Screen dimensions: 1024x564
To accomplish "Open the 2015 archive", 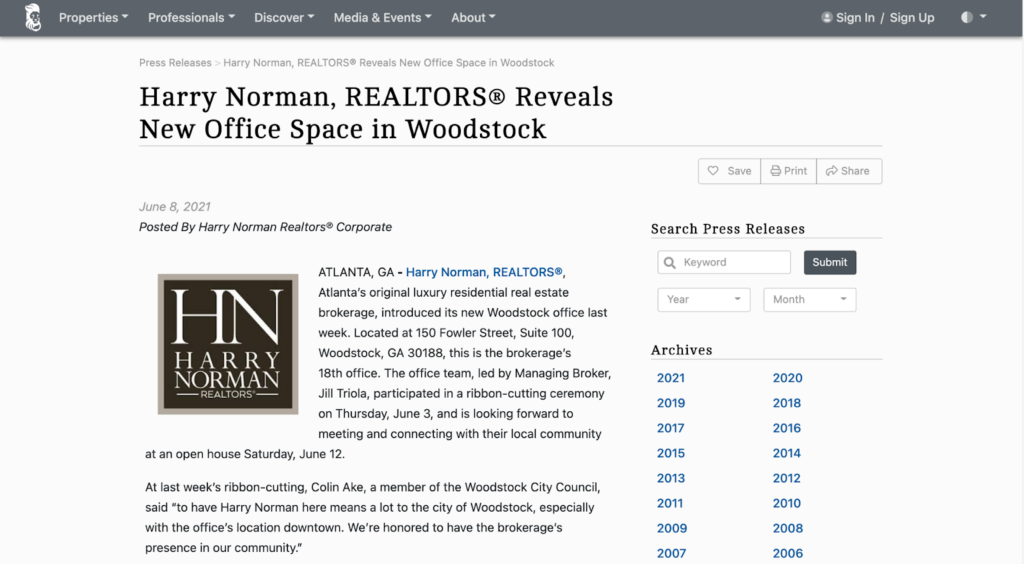I will coord(671,453).
